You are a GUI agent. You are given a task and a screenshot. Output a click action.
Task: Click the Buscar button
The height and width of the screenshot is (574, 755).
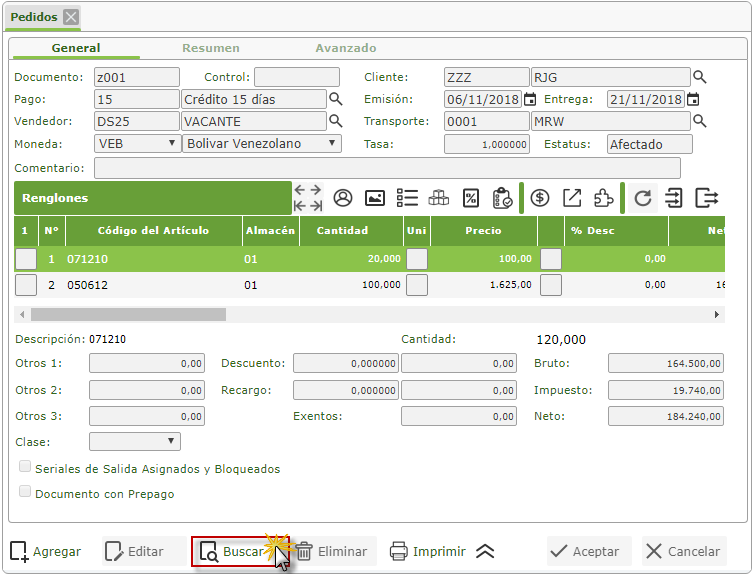234,551
